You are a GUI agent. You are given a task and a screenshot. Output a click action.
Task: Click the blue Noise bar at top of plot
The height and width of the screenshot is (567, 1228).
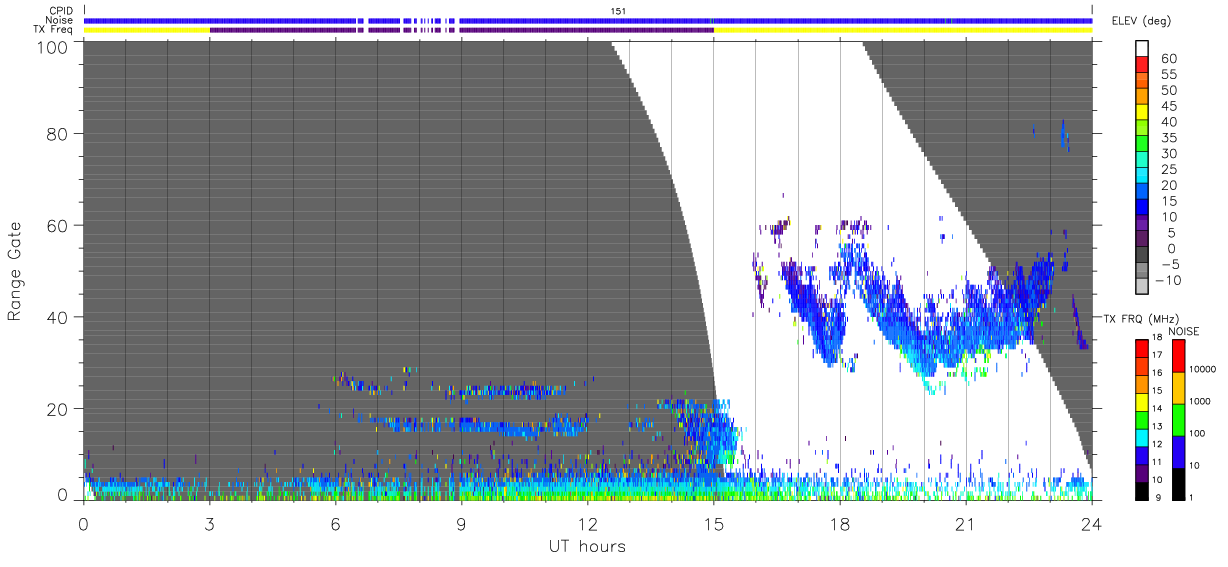pyautogui.click(x=587, y=20)
